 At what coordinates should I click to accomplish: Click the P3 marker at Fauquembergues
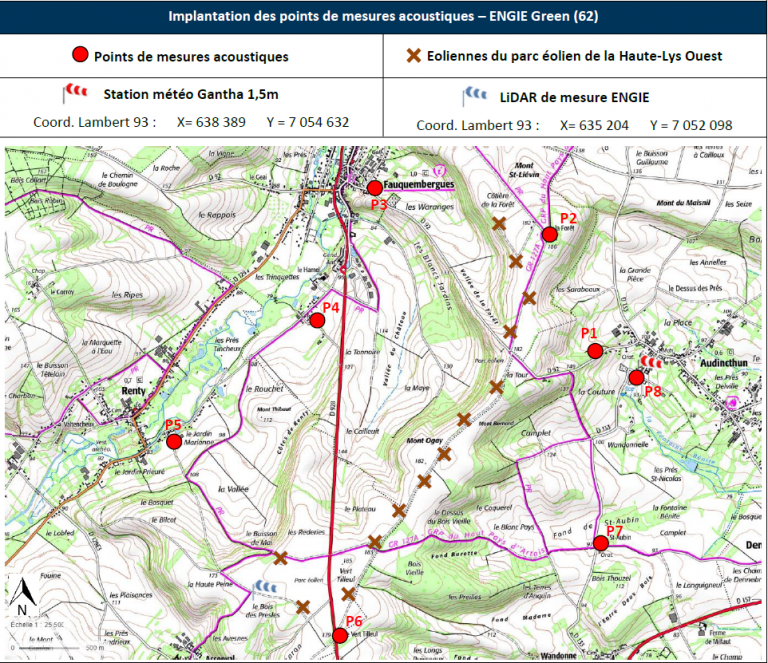click(x=374, y=188)
